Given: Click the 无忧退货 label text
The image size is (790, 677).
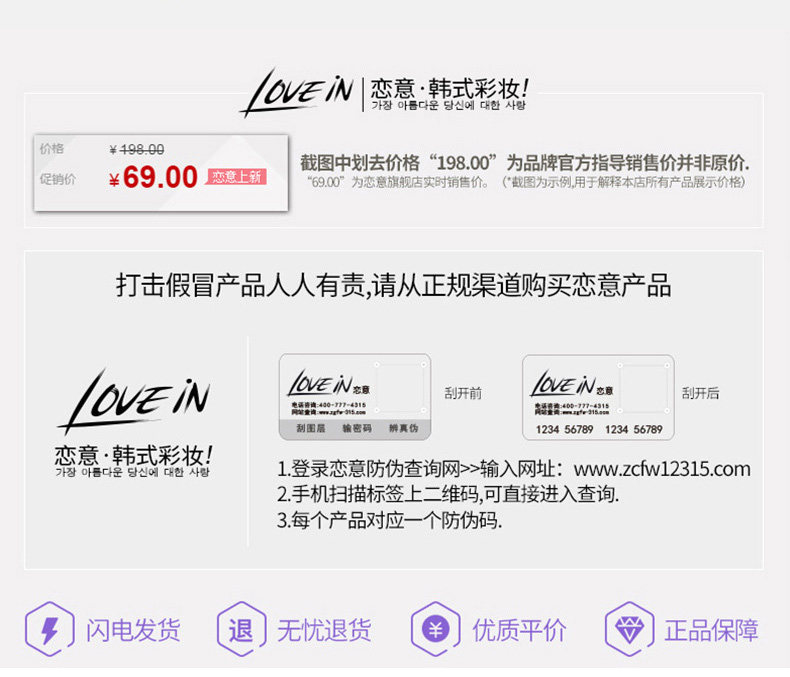Looking at the screenshot, I should 324,630.
